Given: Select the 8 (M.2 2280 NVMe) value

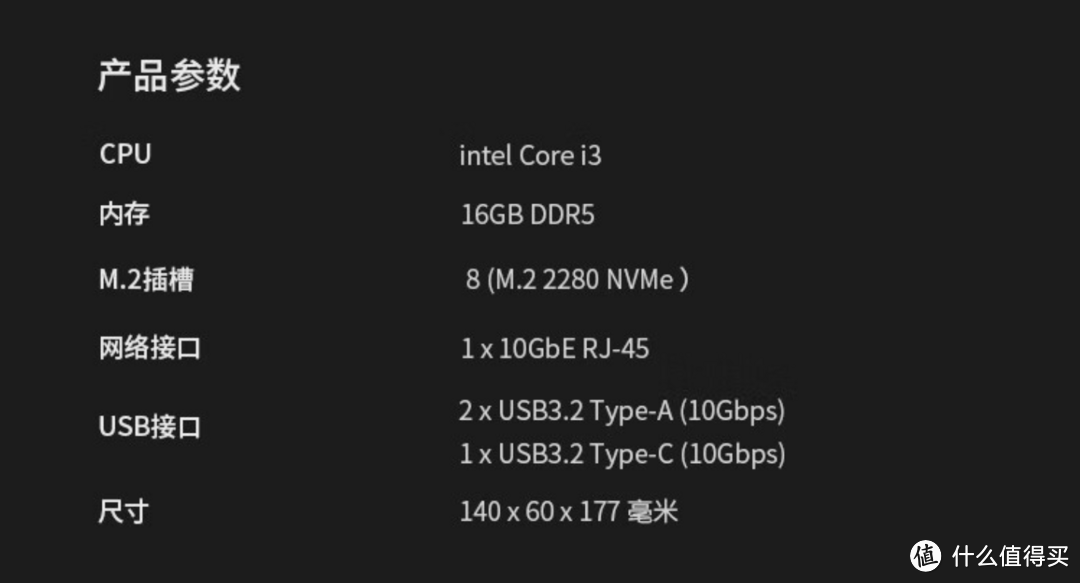Looking at the screenshot, I should (x=576, y=280).
